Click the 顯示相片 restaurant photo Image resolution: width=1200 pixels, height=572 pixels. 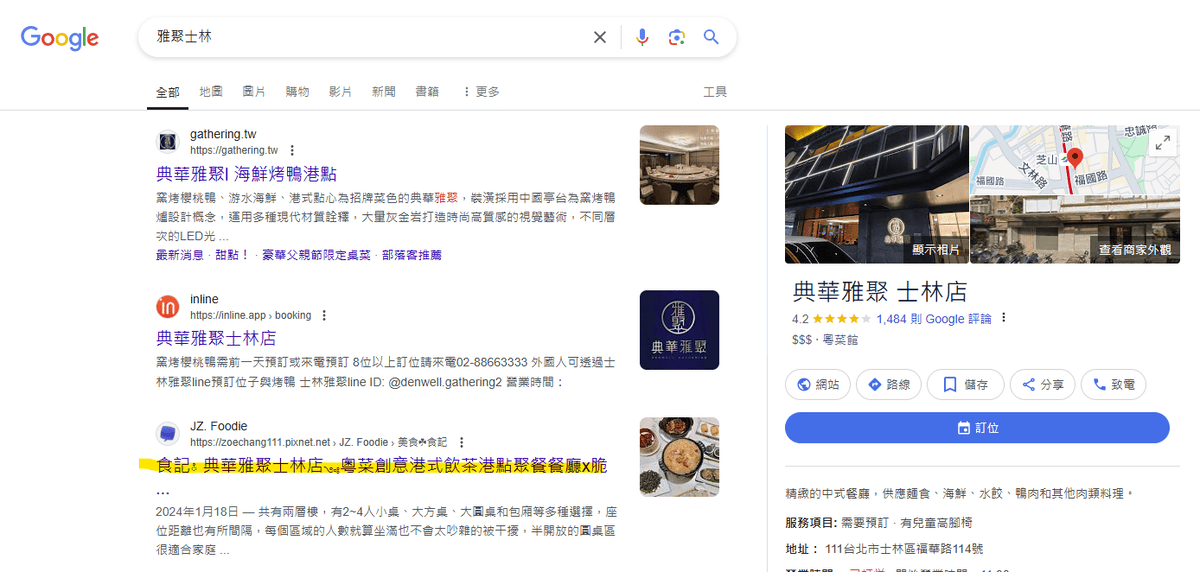point(877,194)
